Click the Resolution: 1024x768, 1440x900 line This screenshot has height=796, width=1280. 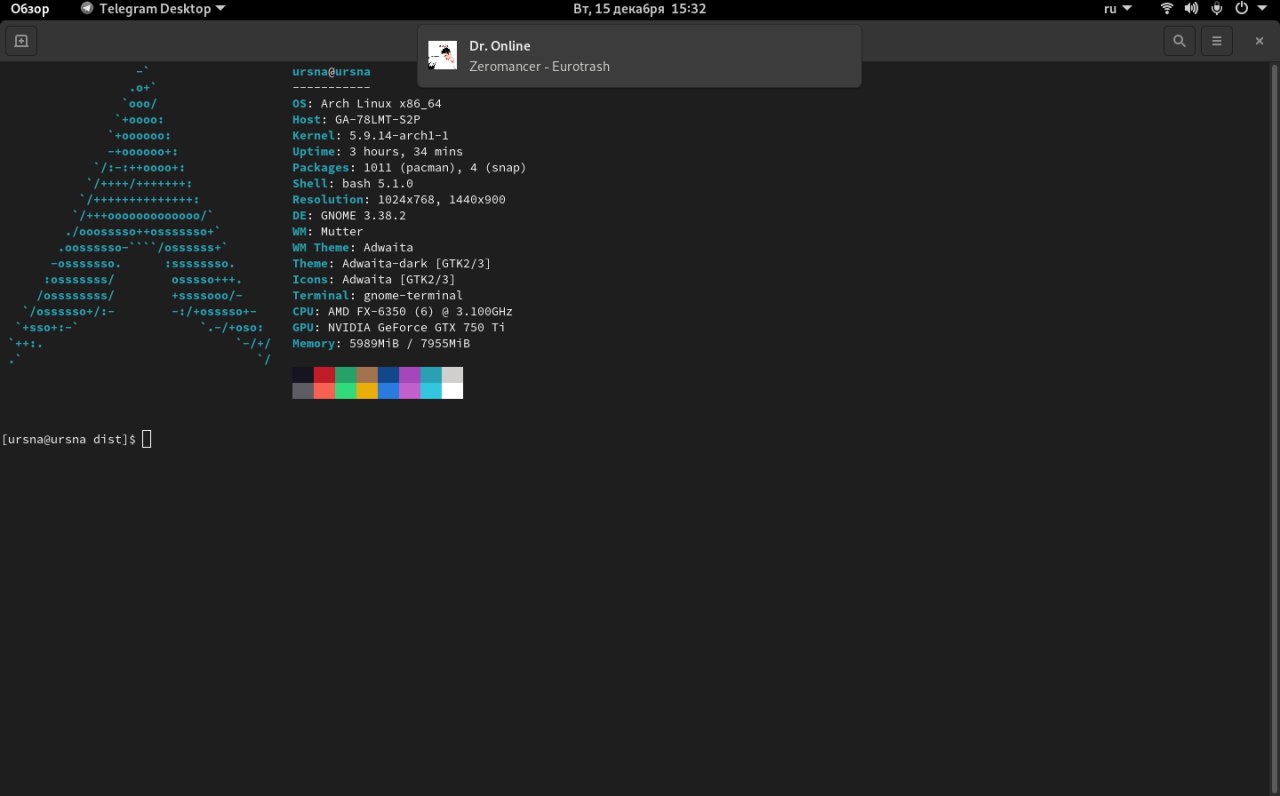(x=399, y=200)
